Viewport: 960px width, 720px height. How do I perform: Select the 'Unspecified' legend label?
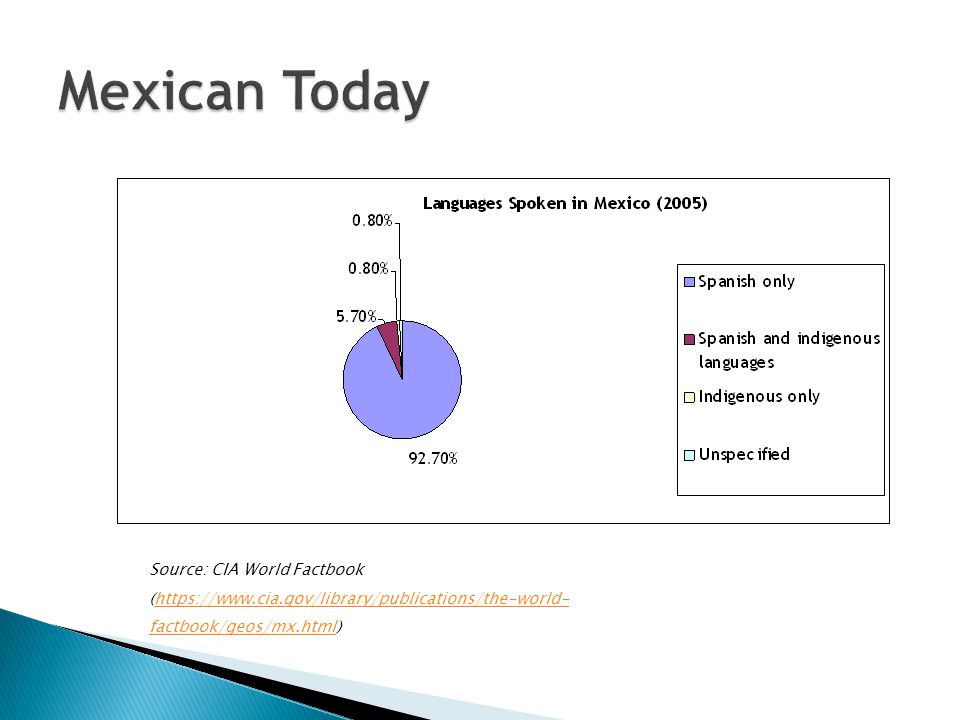tap(744, 454)
